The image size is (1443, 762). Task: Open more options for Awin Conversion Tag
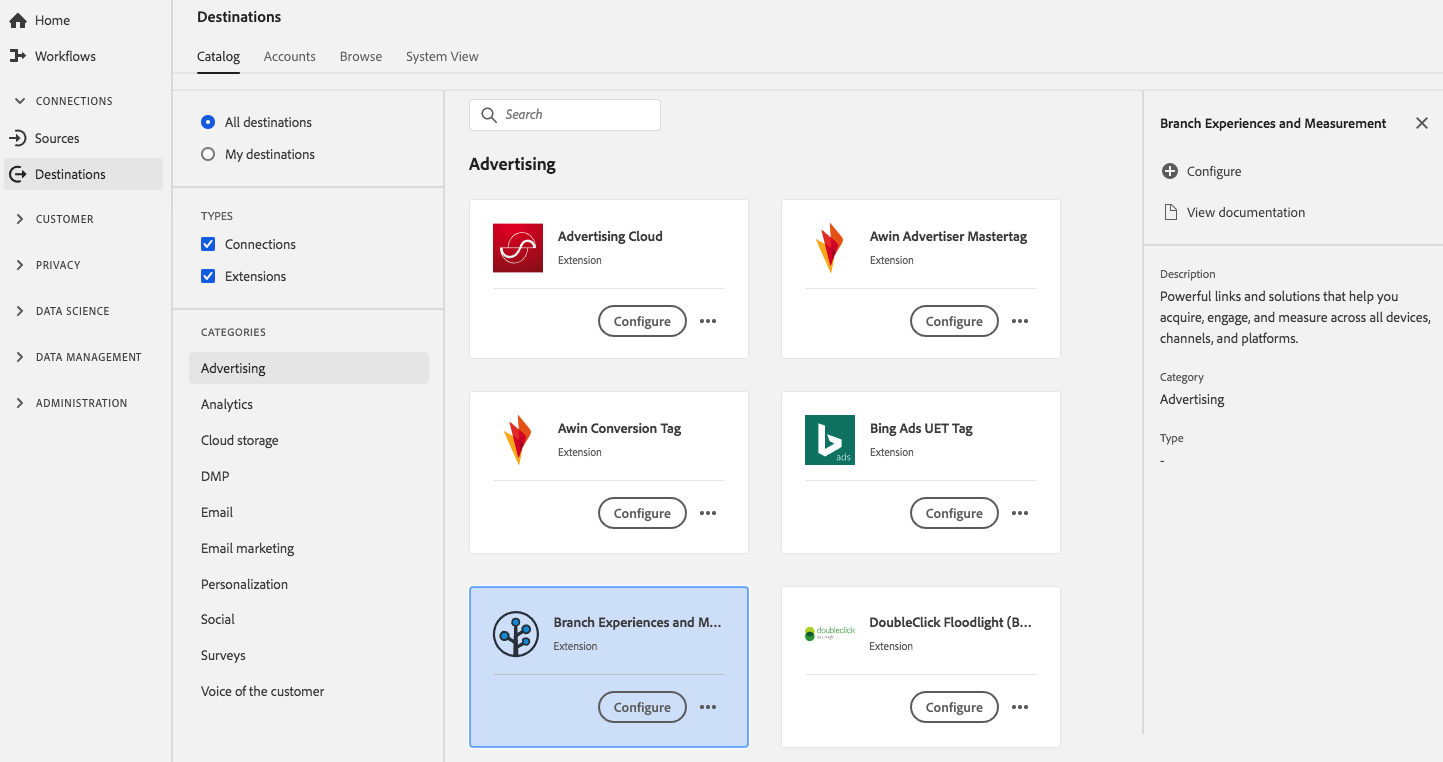(x=708, y=513)
